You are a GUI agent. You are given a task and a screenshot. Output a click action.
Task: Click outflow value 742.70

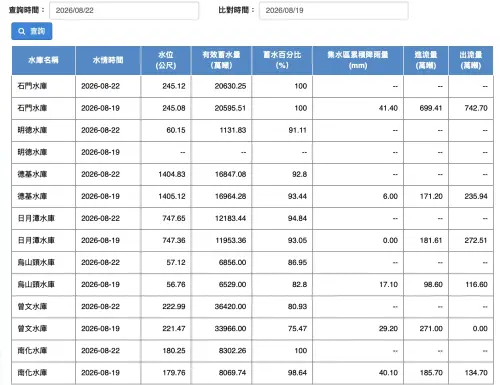pos(476,108)
